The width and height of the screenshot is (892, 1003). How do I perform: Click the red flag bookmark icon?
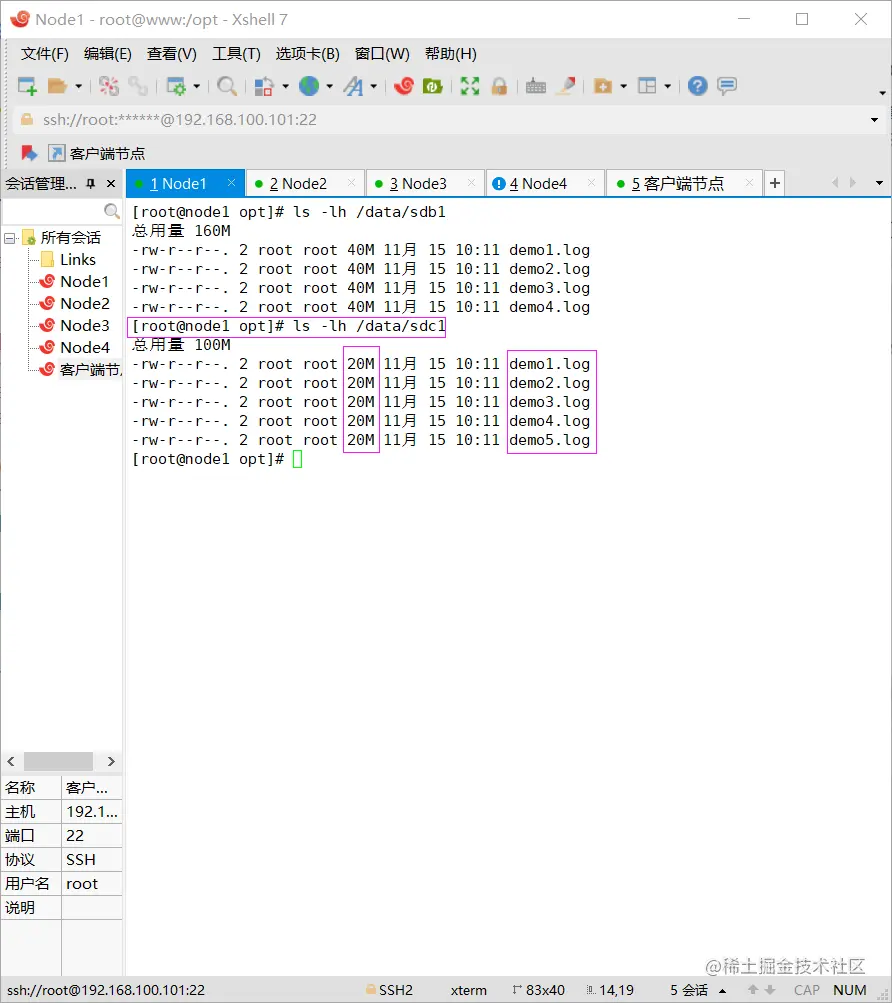29,153
